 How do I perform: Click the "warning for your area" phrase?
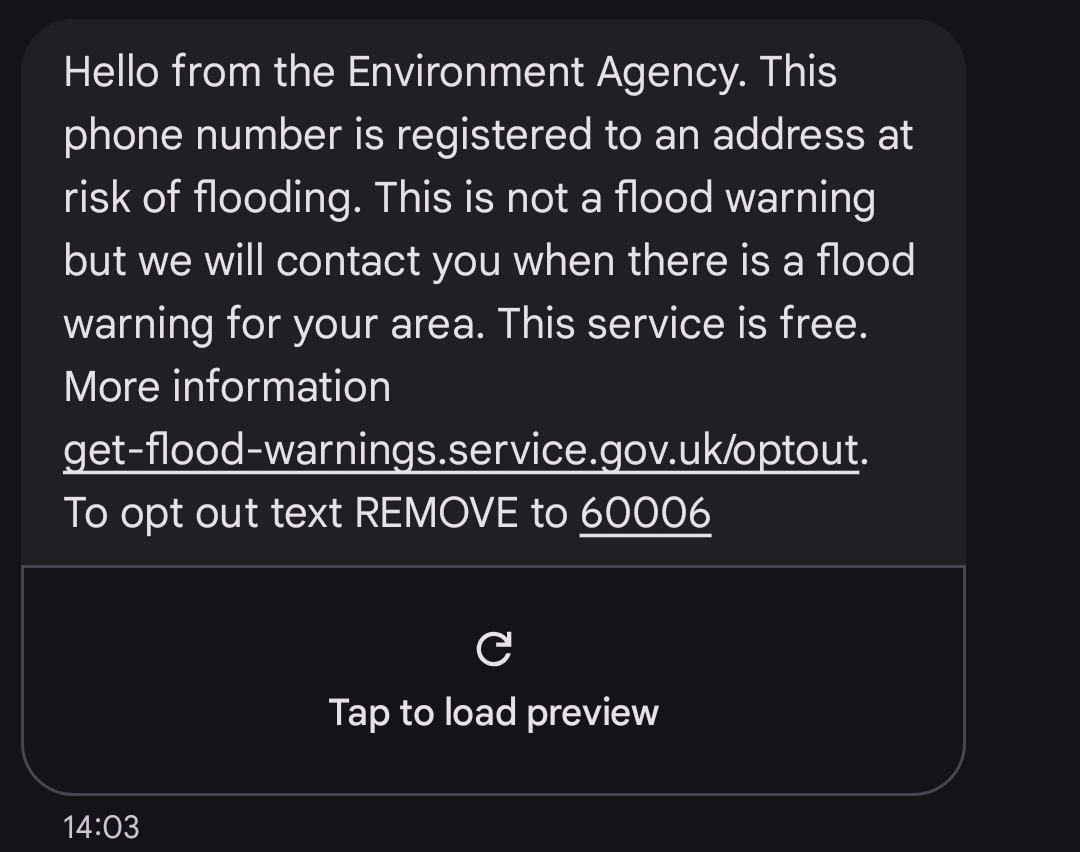pos(273,324)
